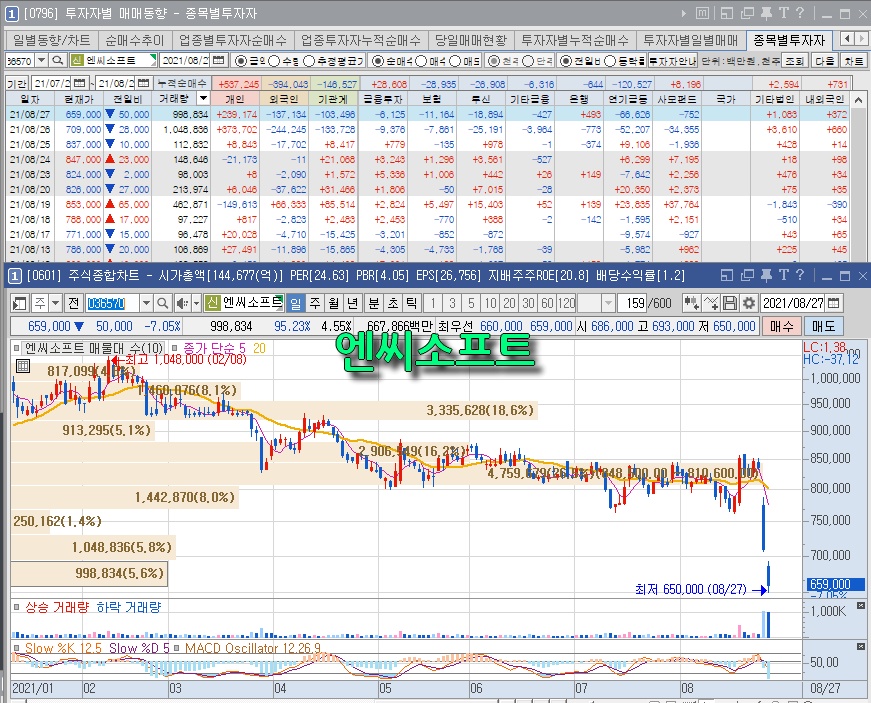Select the 매수 radio button
The height and width of the screenshot is (703, 871).
coord(421,61)
